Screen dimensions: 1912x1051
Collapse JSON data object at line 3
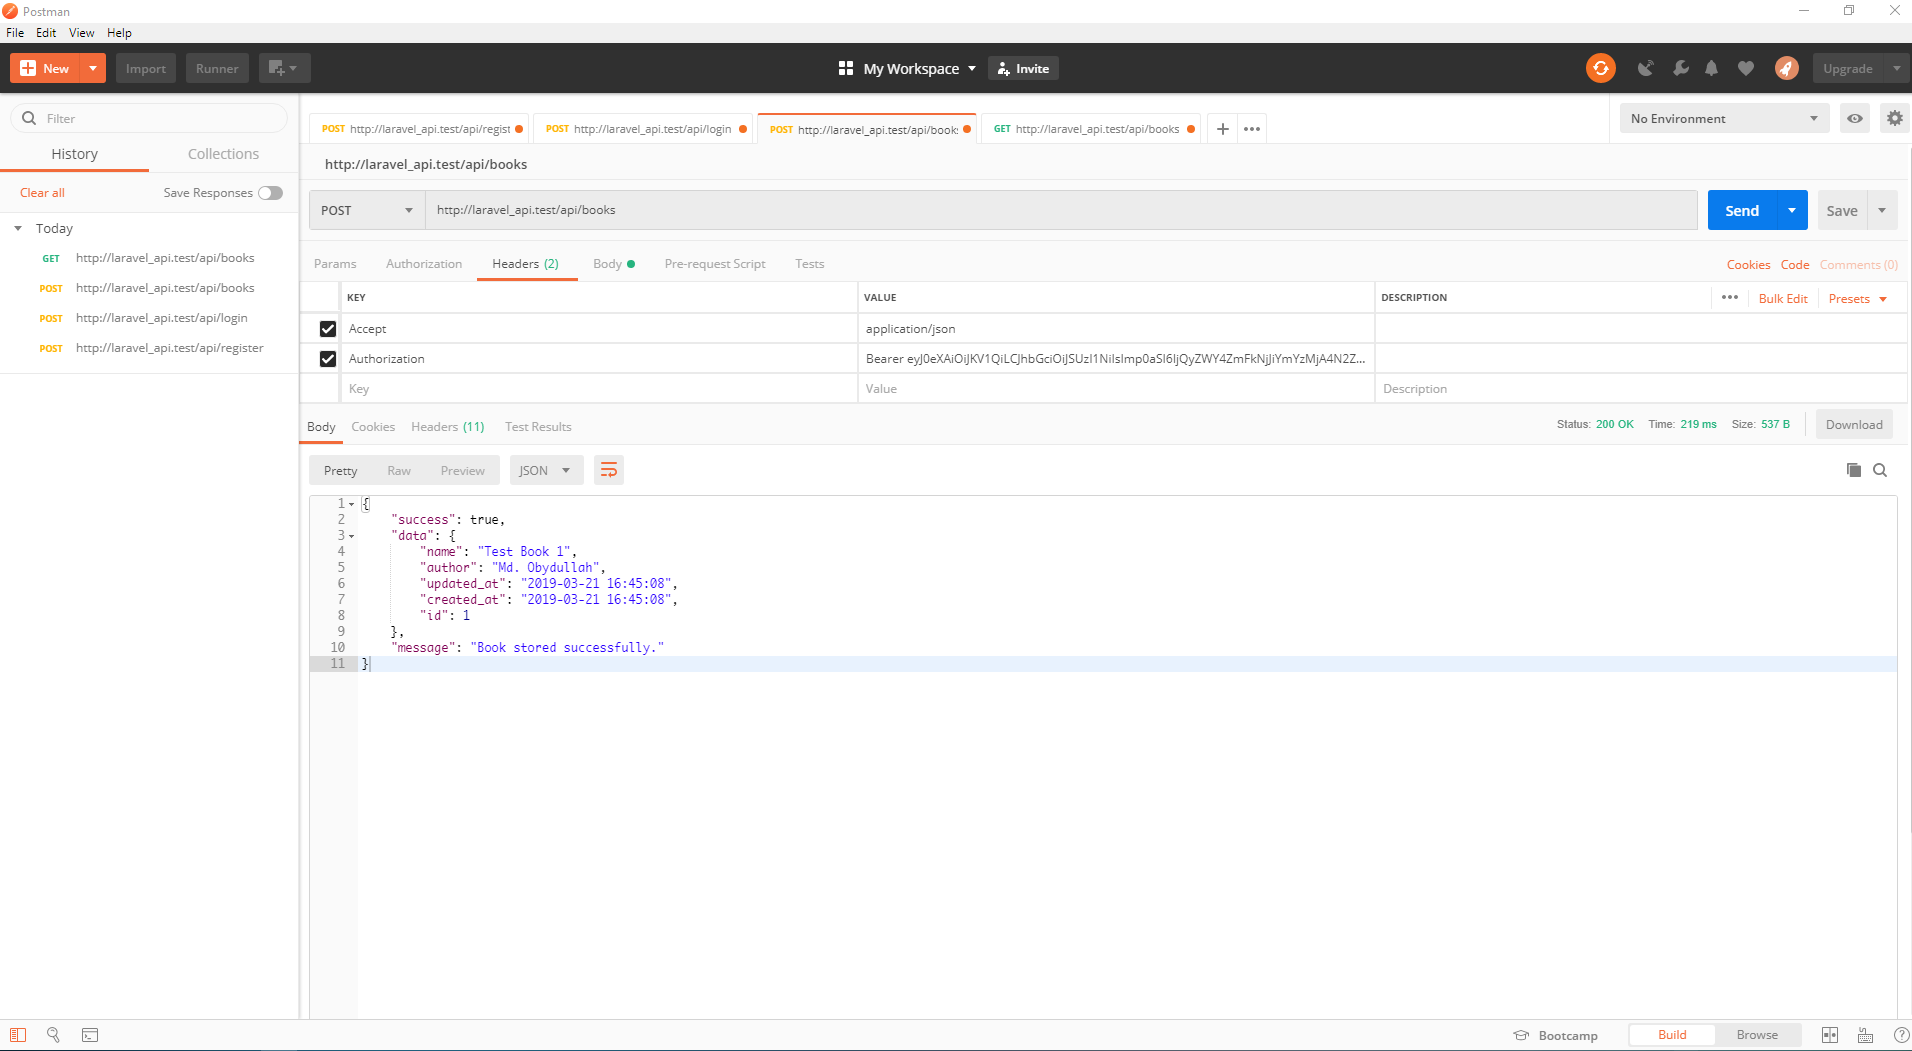[351, 536]
